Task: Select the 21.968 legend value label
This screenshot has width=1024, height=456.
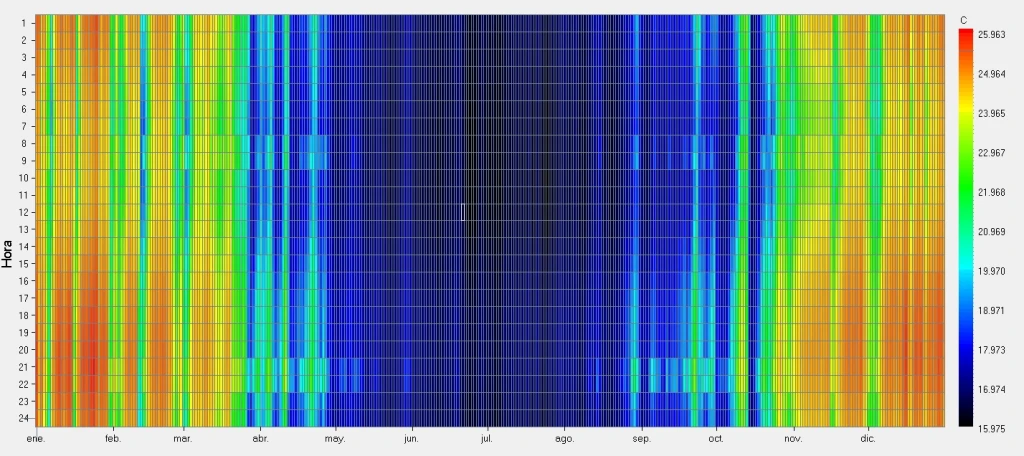Action: tap(990, 192)
